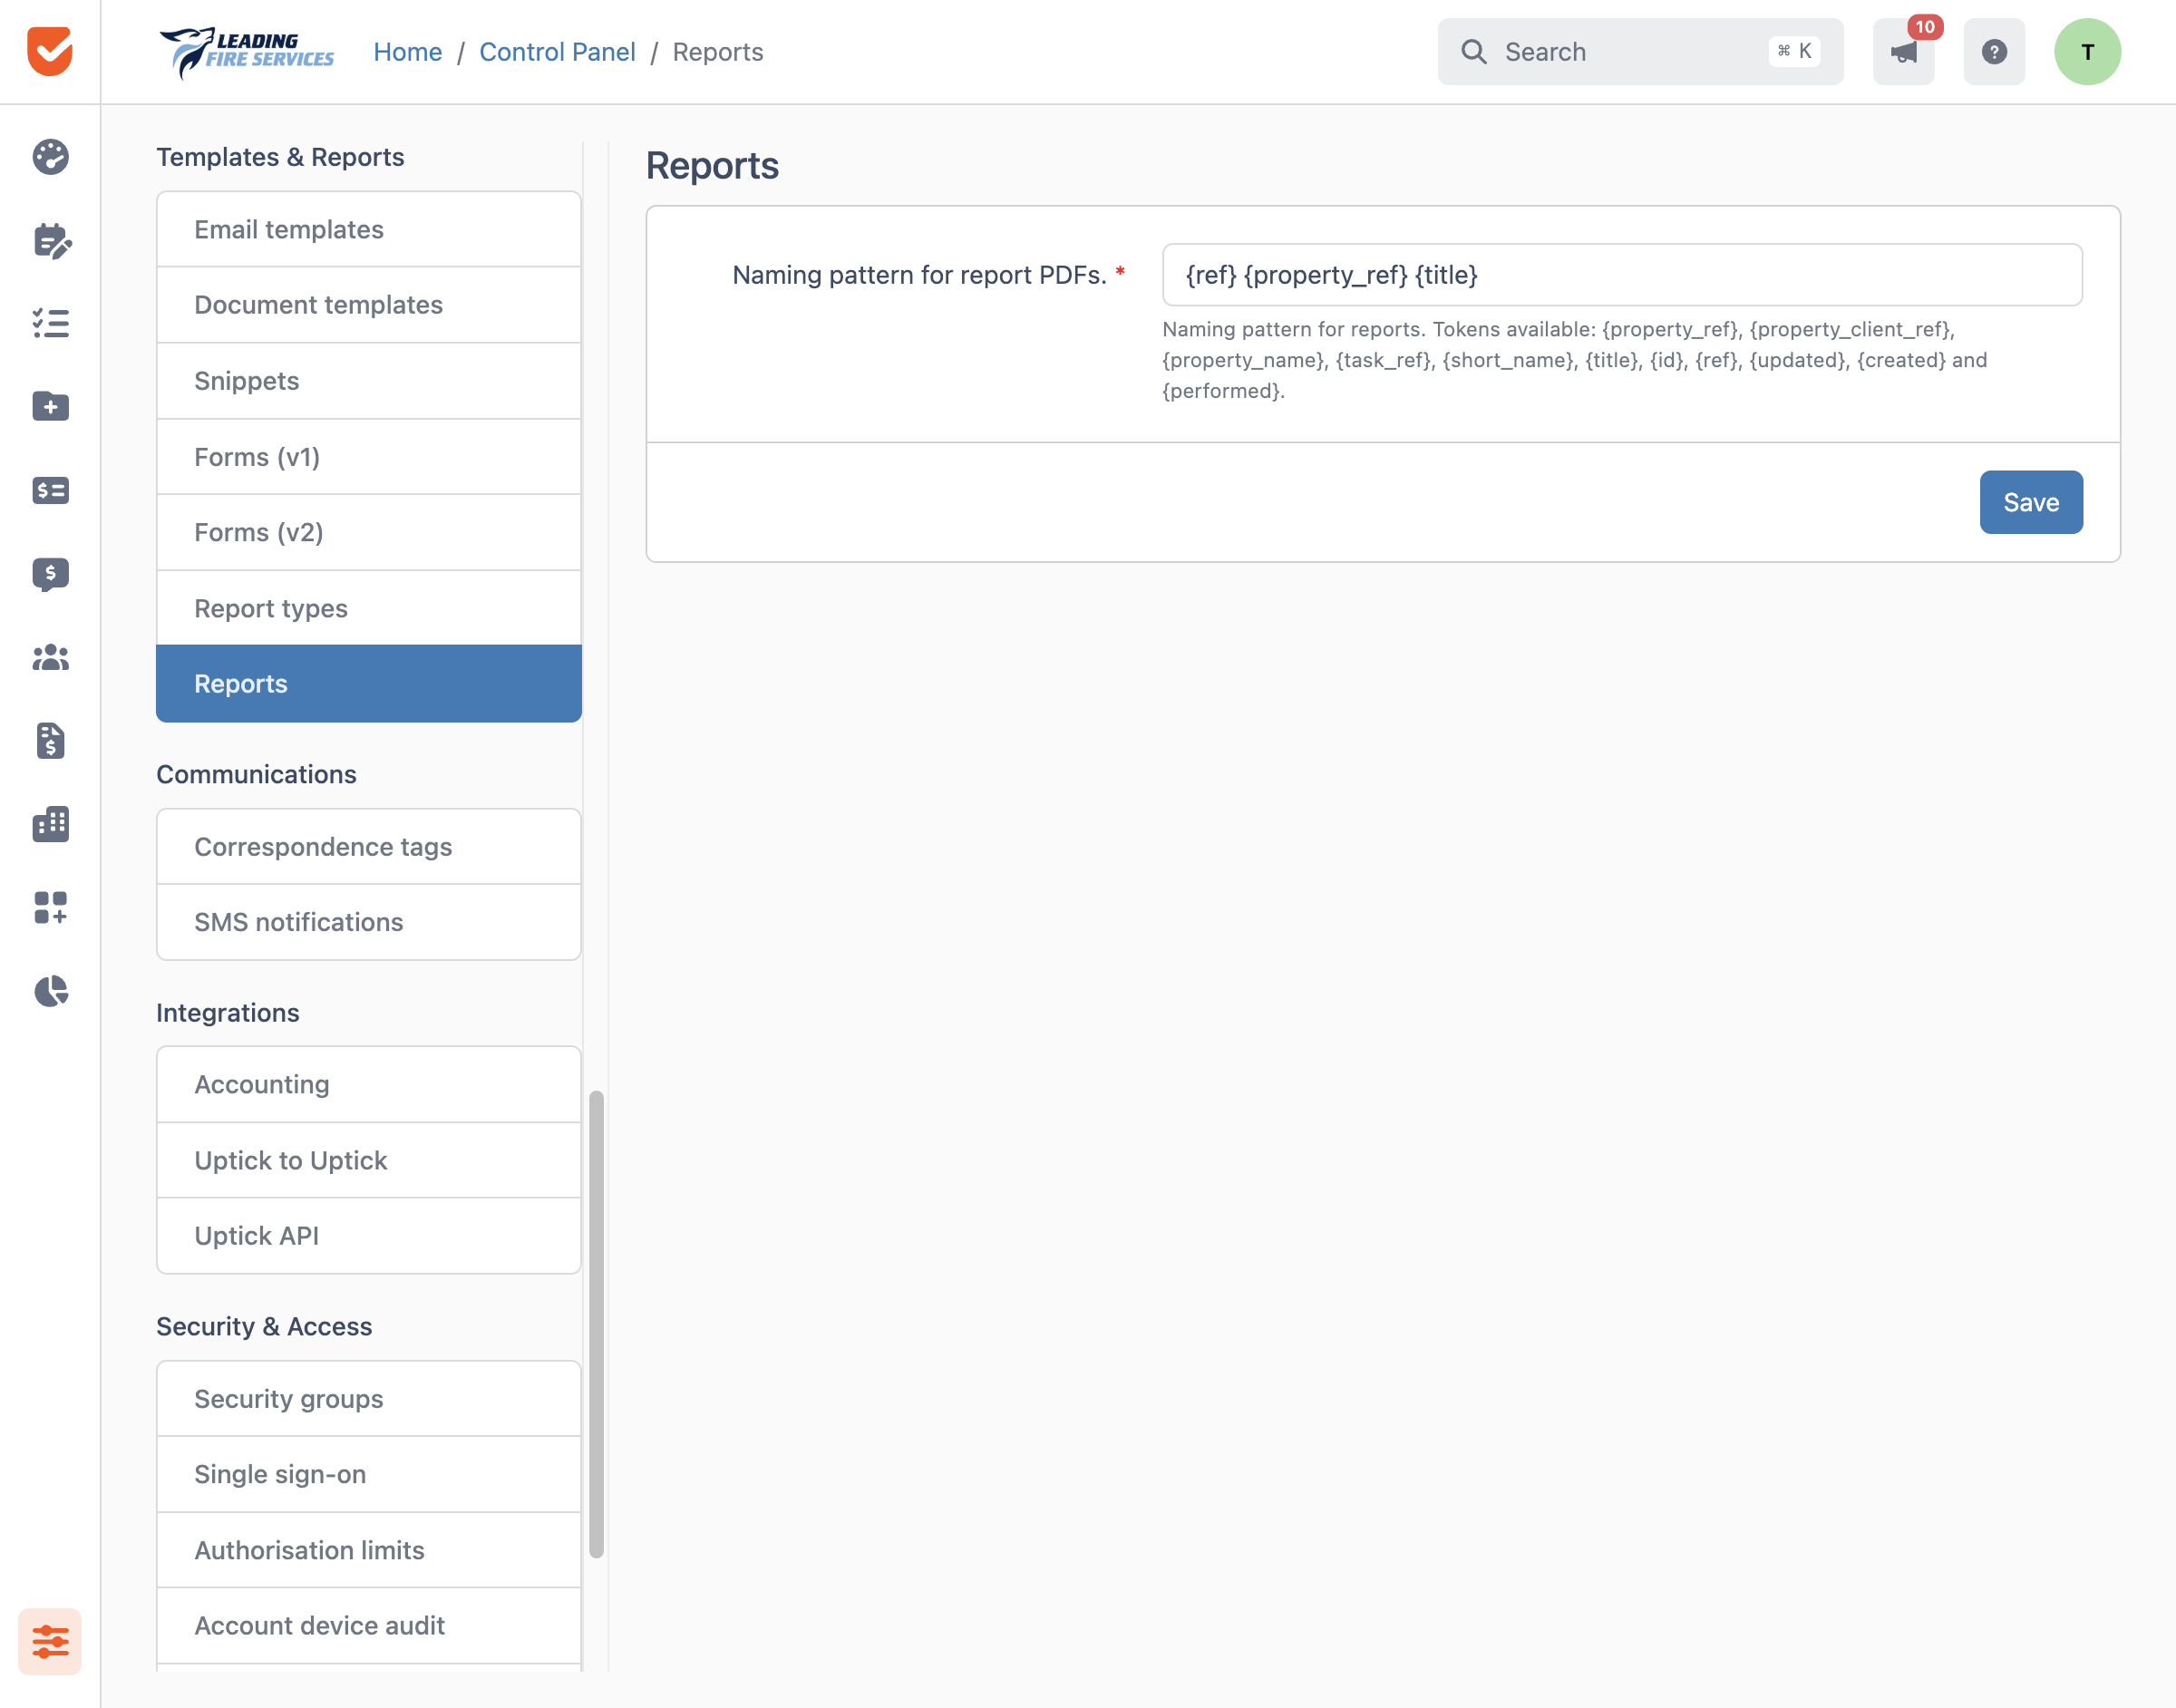Open the tasks checklist icon in sidebar

point(50,323)
